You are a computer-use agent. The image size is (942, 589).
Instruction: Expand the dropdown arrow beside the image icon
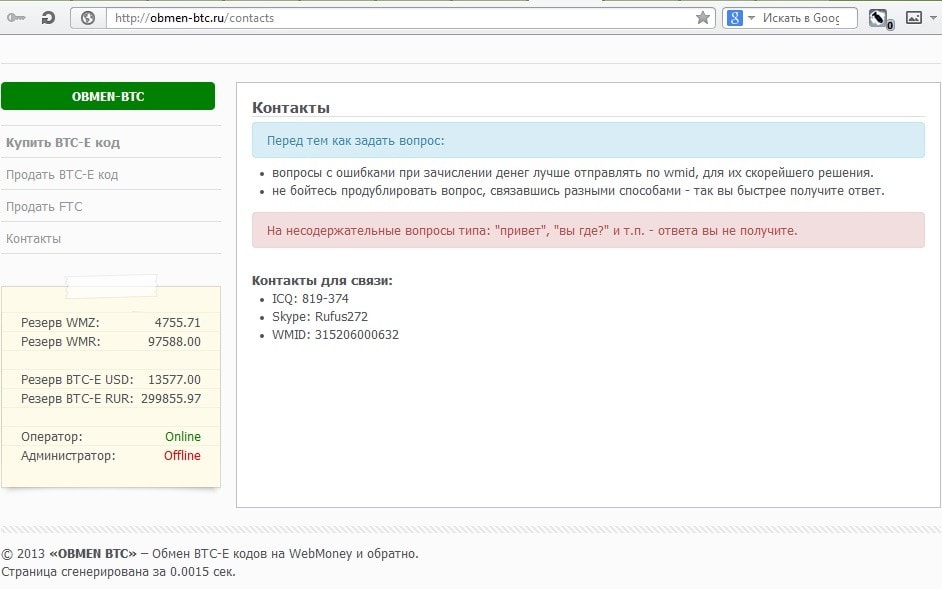point(934,17)
